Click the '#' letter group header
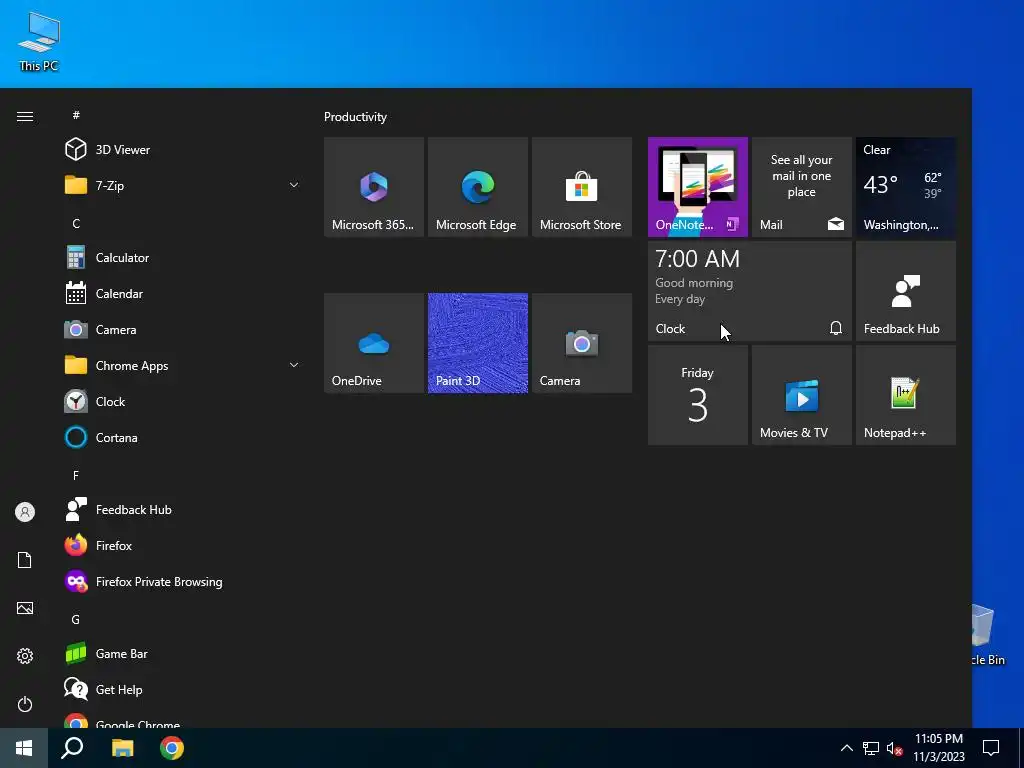 [76, 115]
